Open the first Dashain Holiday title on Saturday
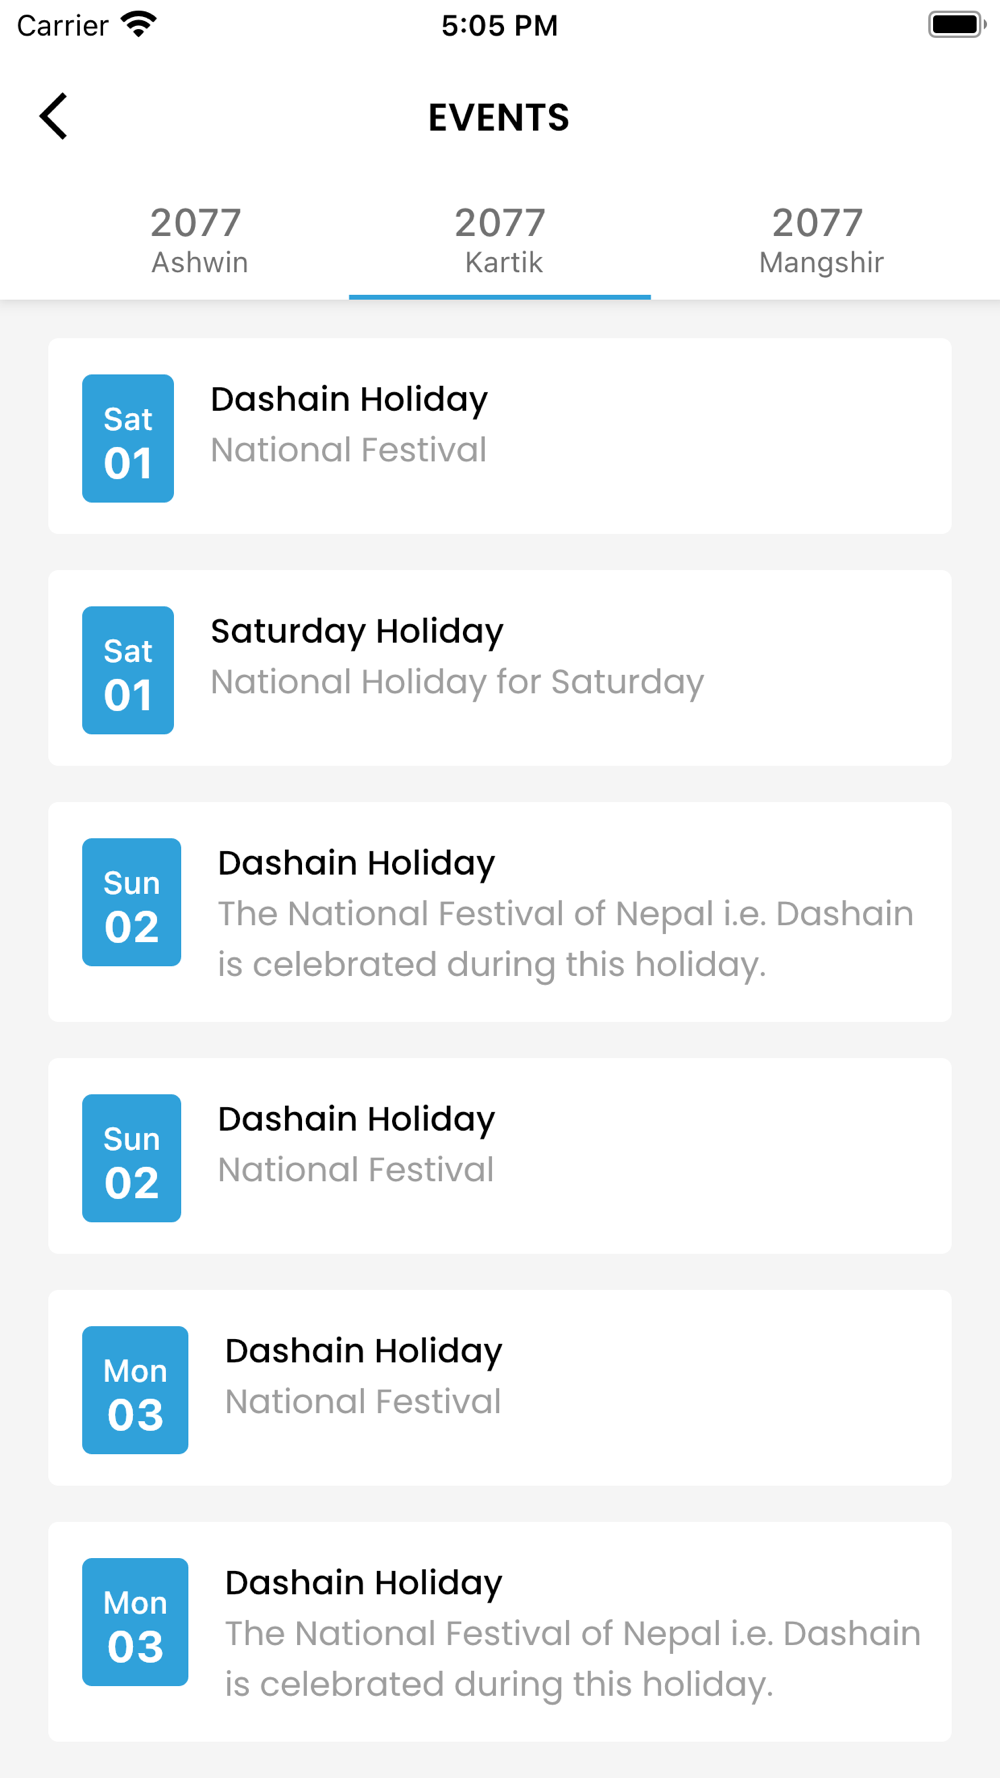 349,399
